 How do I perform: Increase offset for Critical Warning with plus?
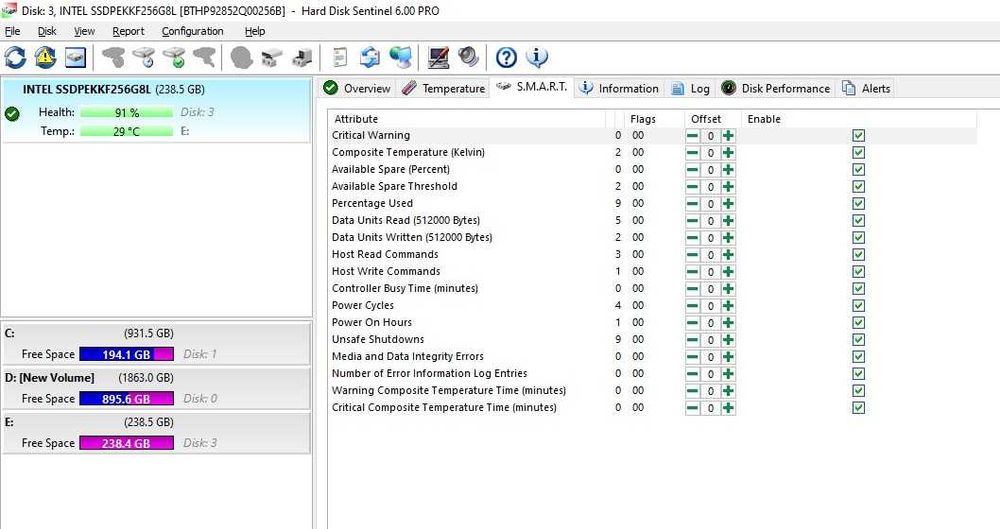[x=728, y=135]
